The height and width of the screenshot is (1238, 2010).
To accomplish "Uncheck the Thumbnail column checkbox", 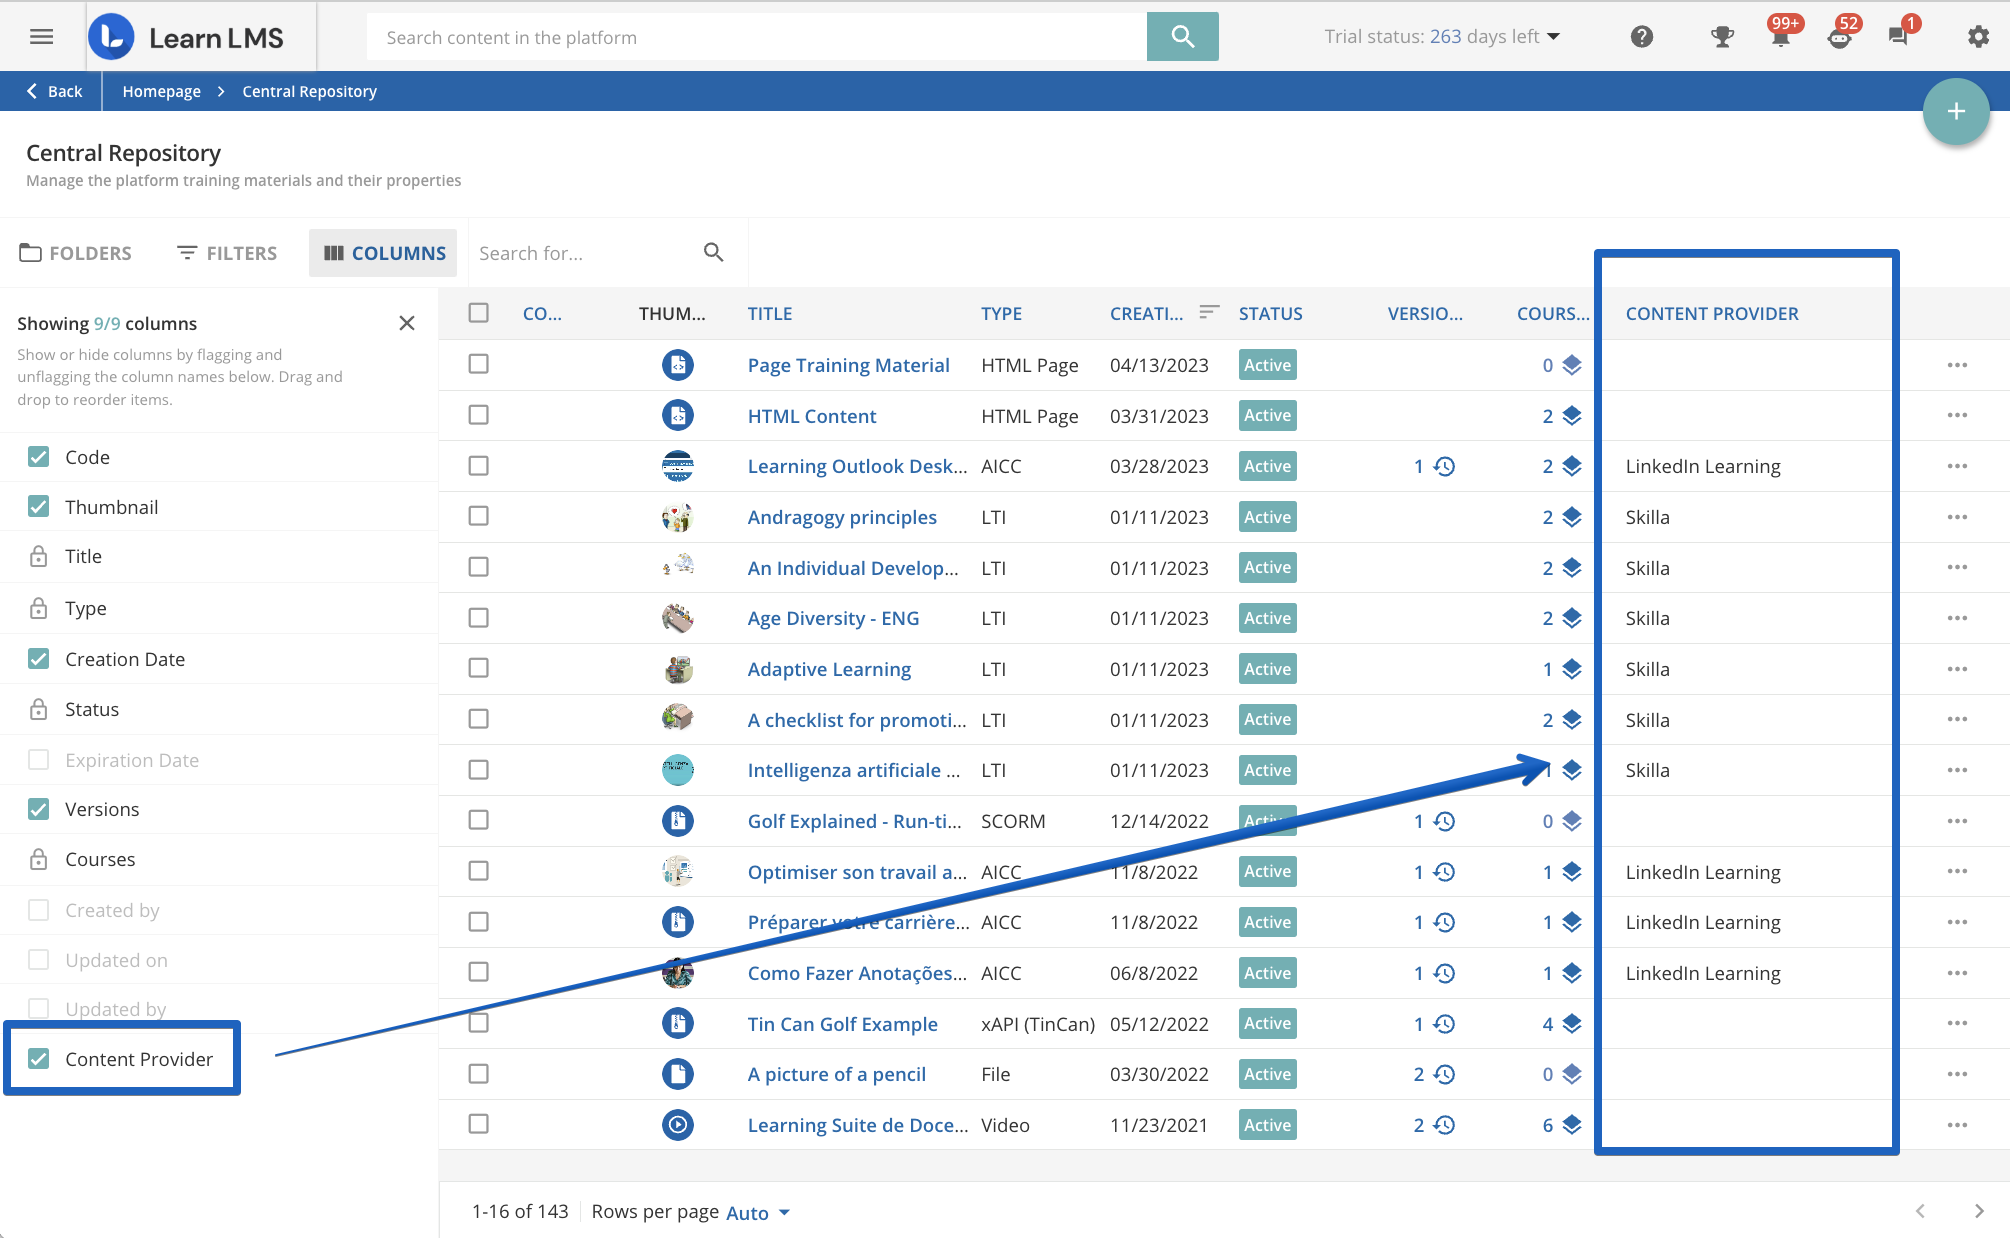I will tap(38, 507).
